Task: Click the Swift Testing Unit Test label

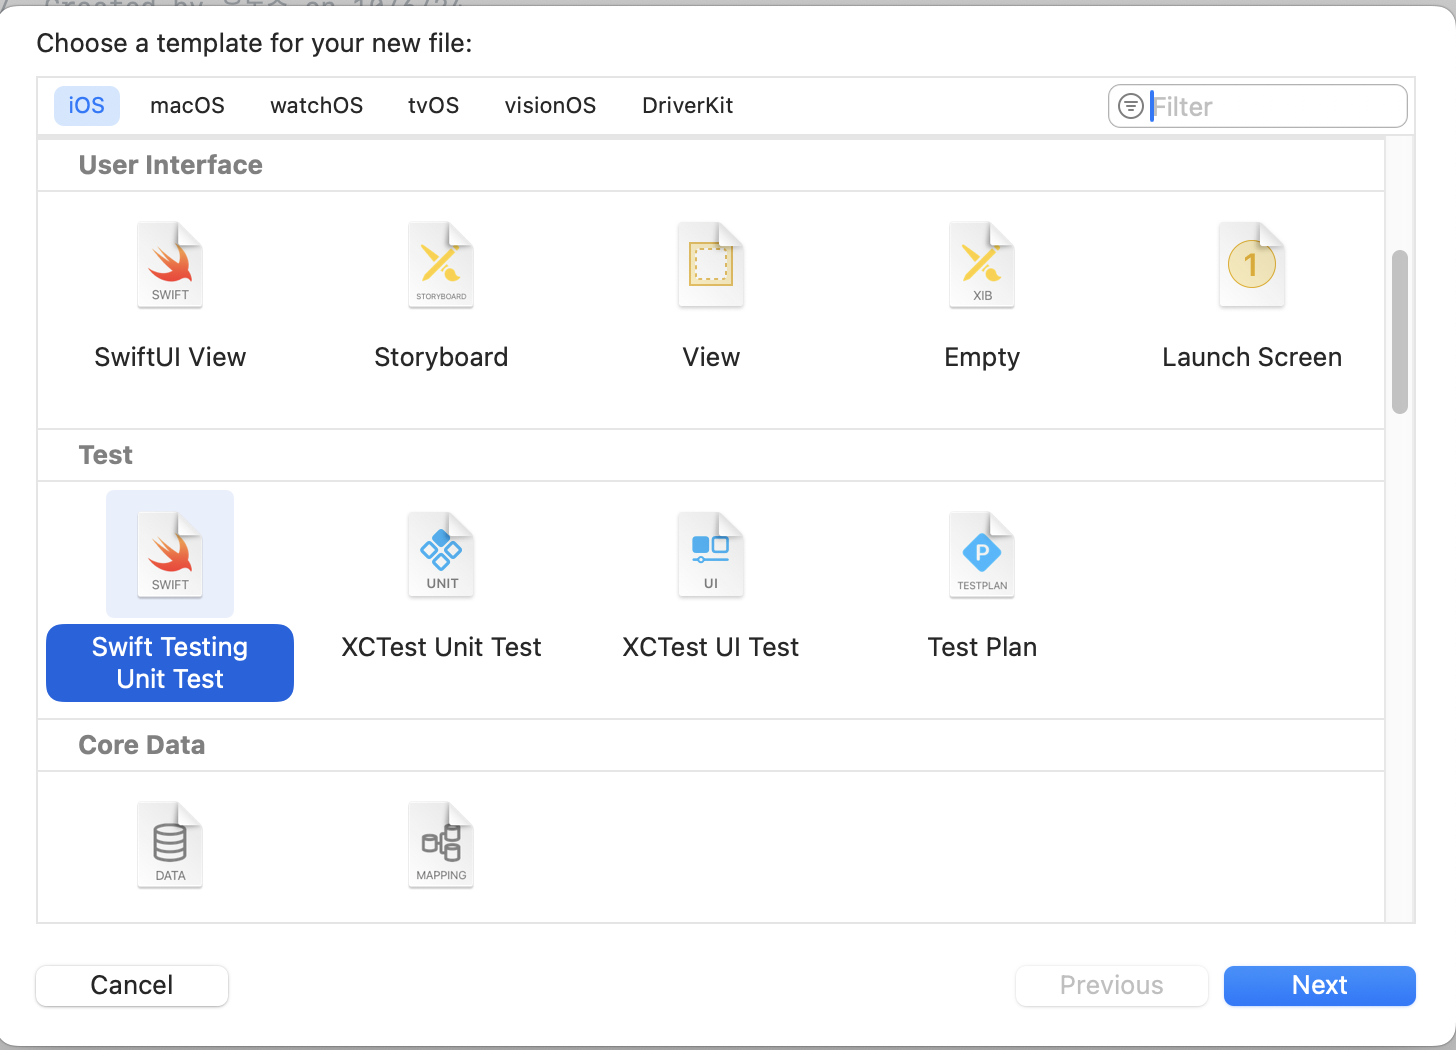Action: 170,663
